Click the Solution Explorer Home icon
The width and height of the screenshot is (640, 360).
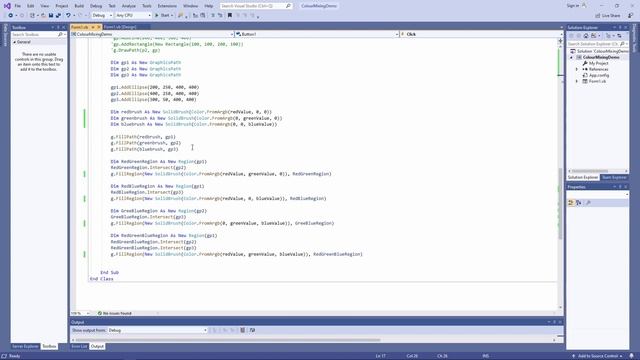click(x=586, y=36)
